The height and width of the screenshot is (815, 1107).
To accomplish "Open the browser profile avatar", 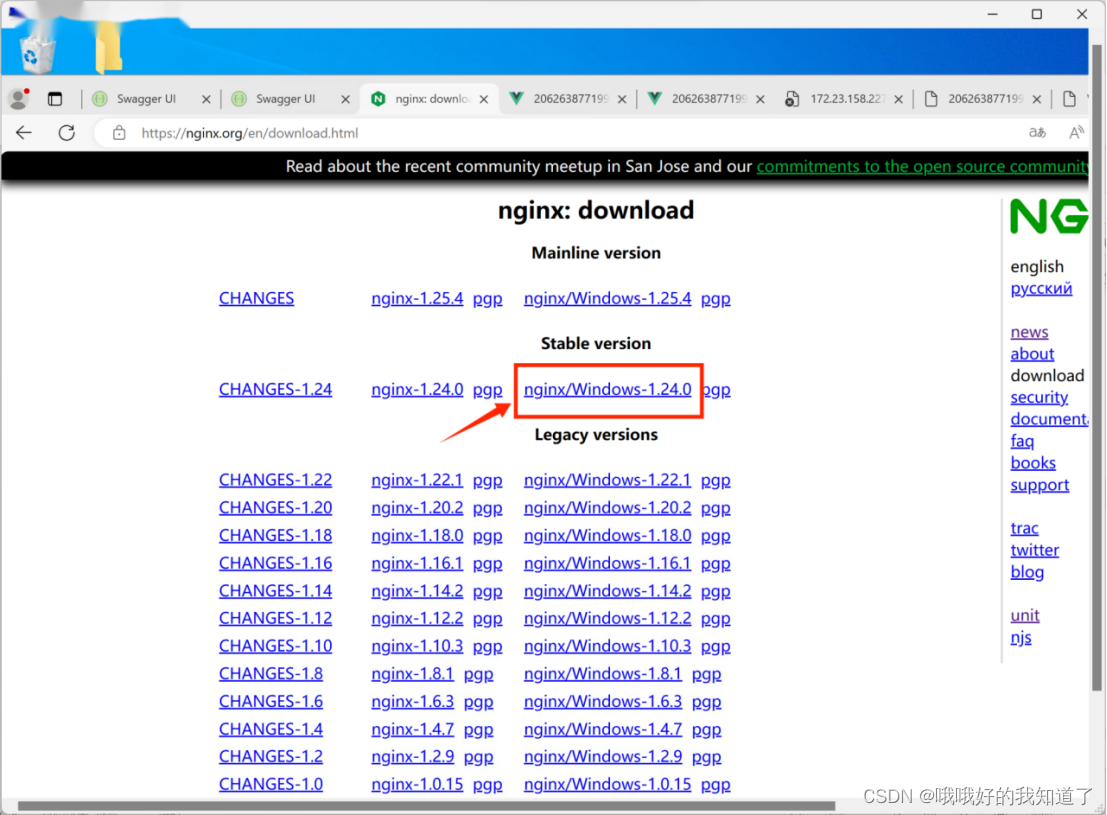I will (x=19, y=99).
